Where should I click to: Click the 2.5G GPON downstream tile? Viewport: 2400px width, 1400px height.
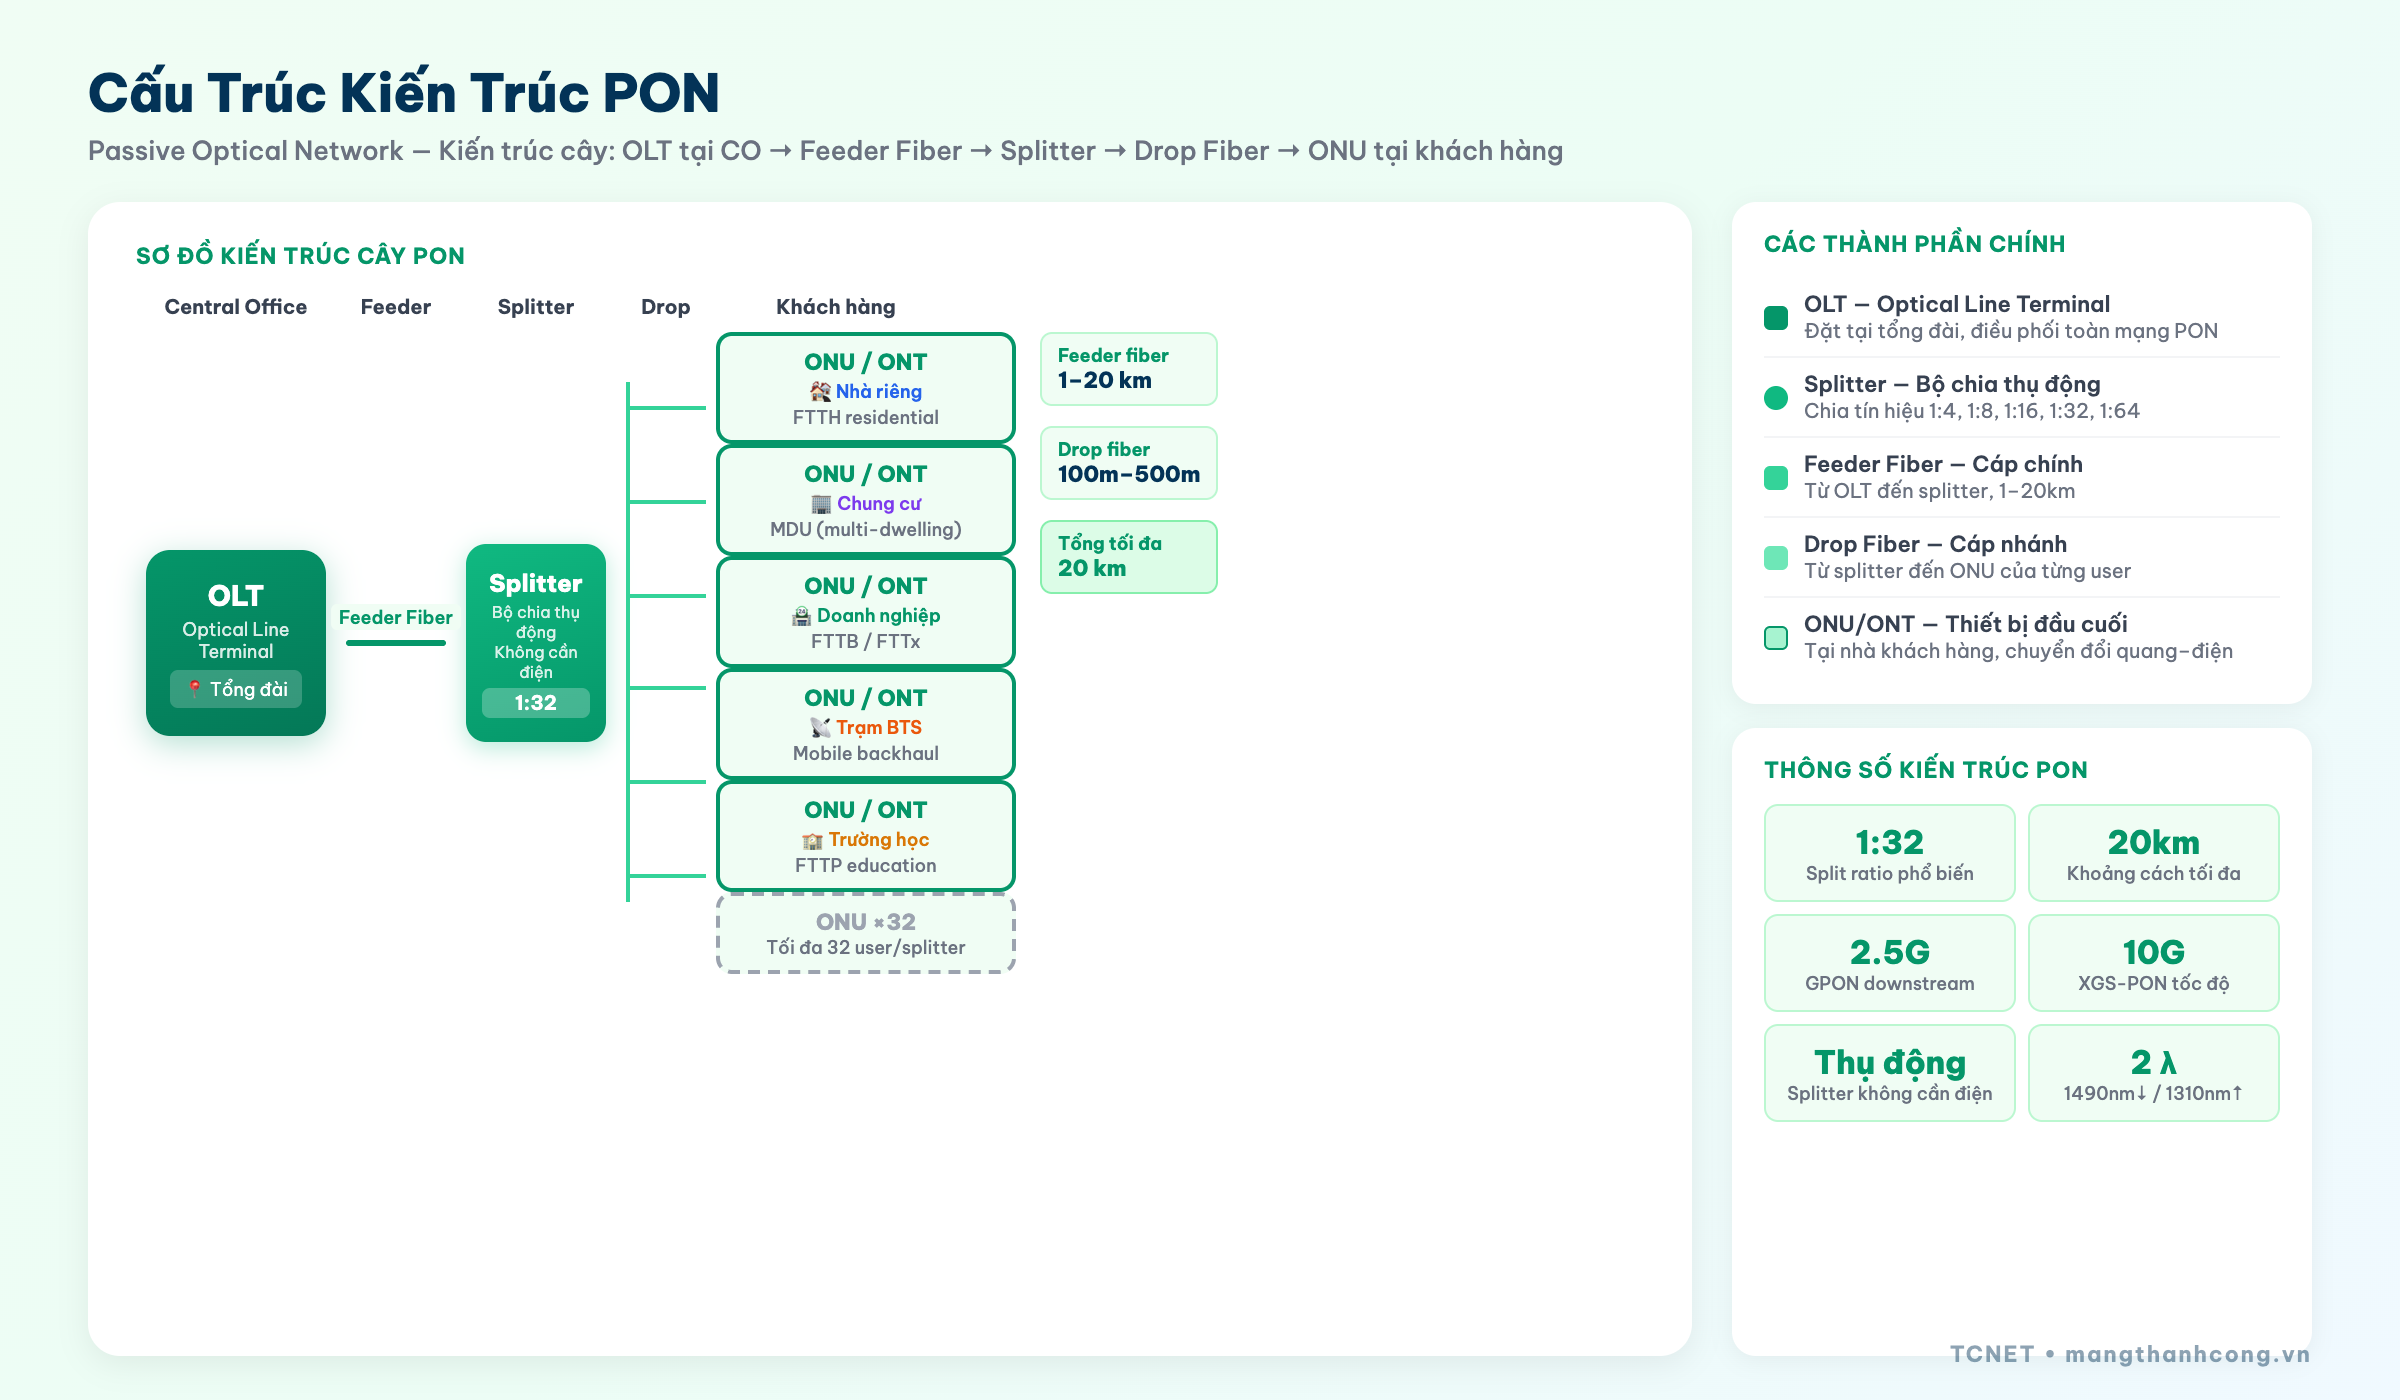[1889, 963]
